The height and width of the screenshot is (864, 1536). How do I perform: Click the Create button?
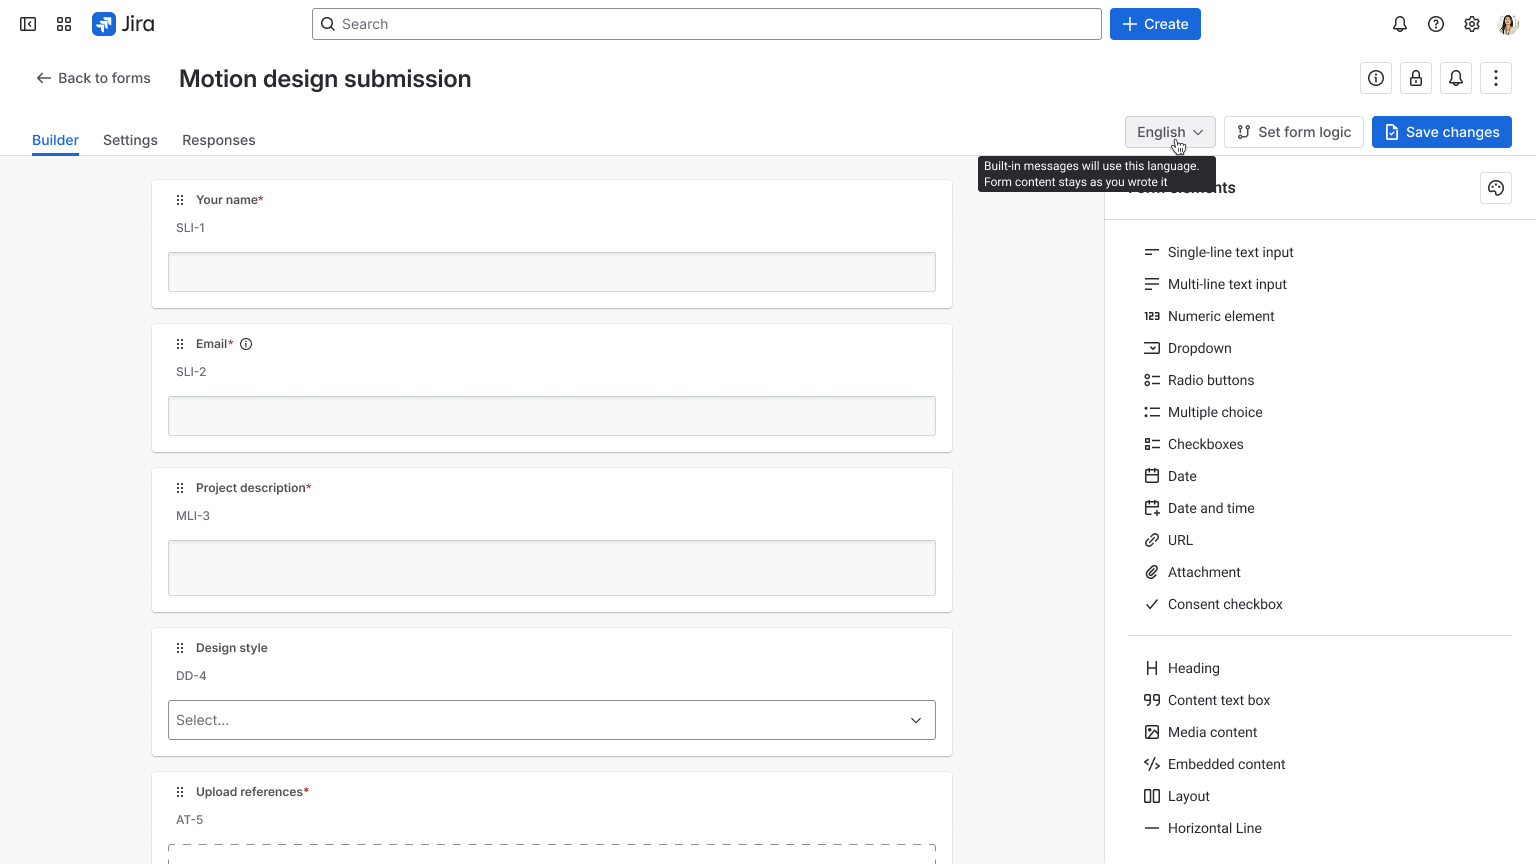point(1155,24)
